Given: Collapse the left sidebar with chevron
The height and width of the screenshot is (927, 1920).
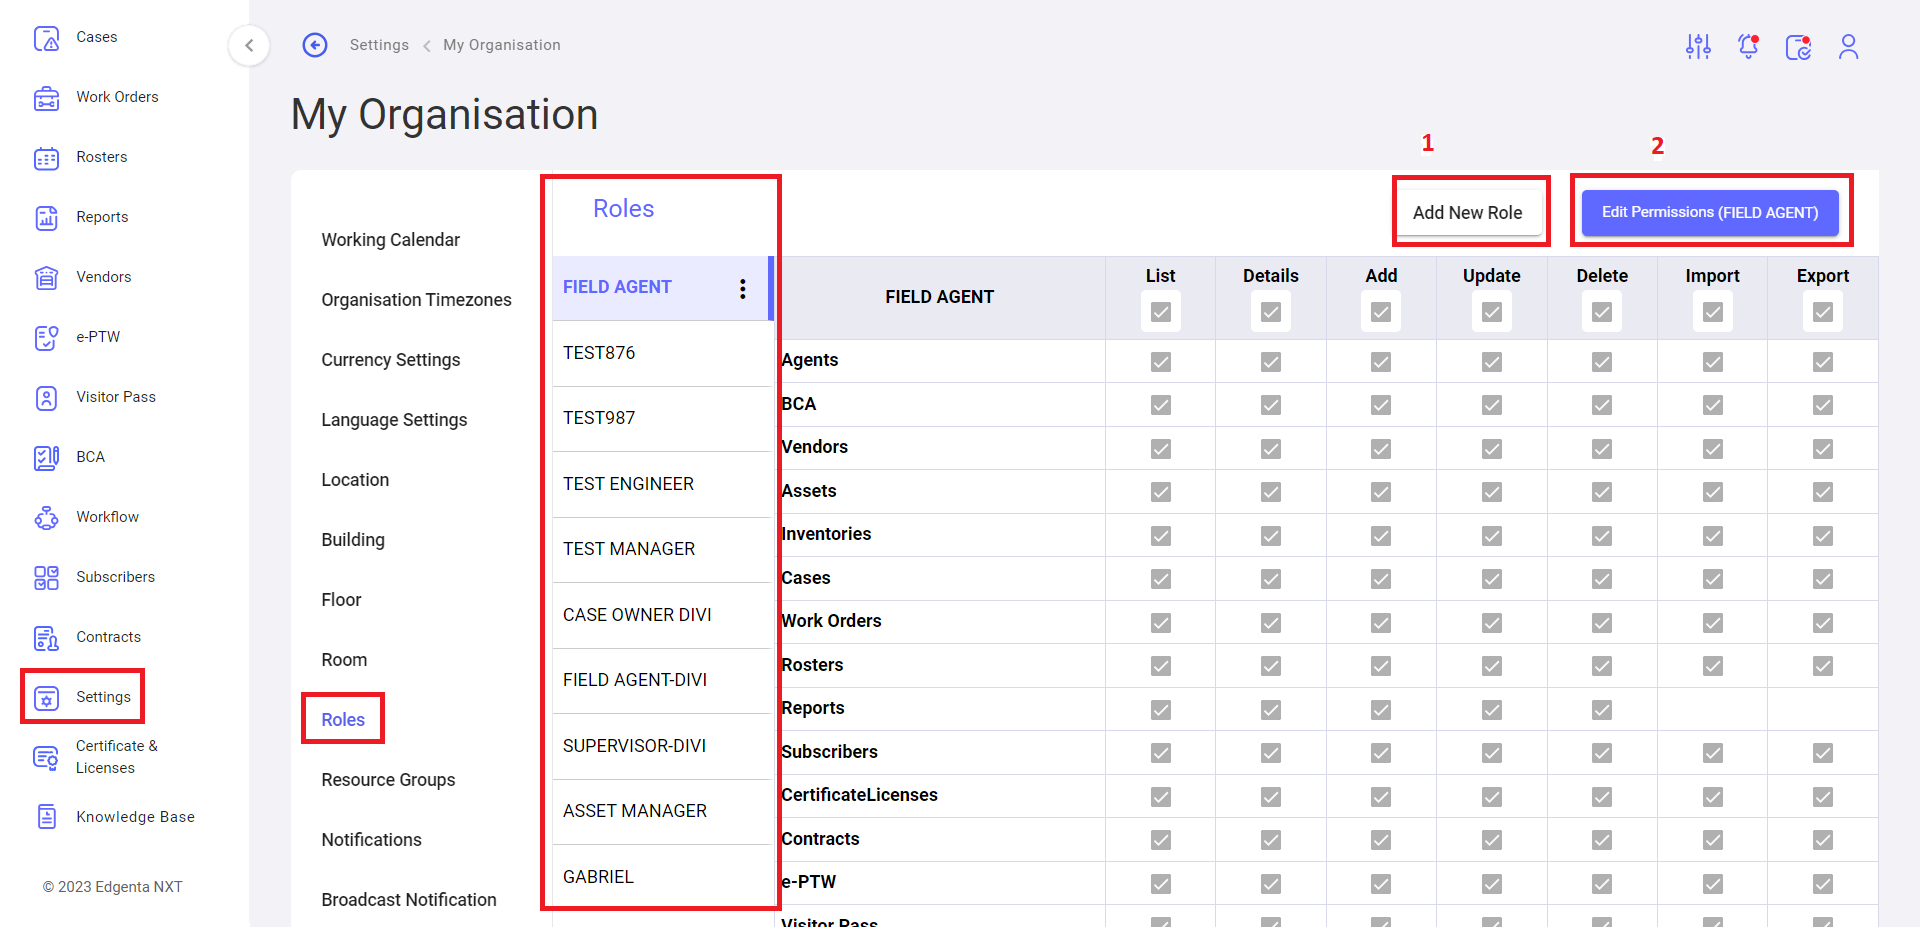Looking at the screenshot, I should click(x=249, y=45).
